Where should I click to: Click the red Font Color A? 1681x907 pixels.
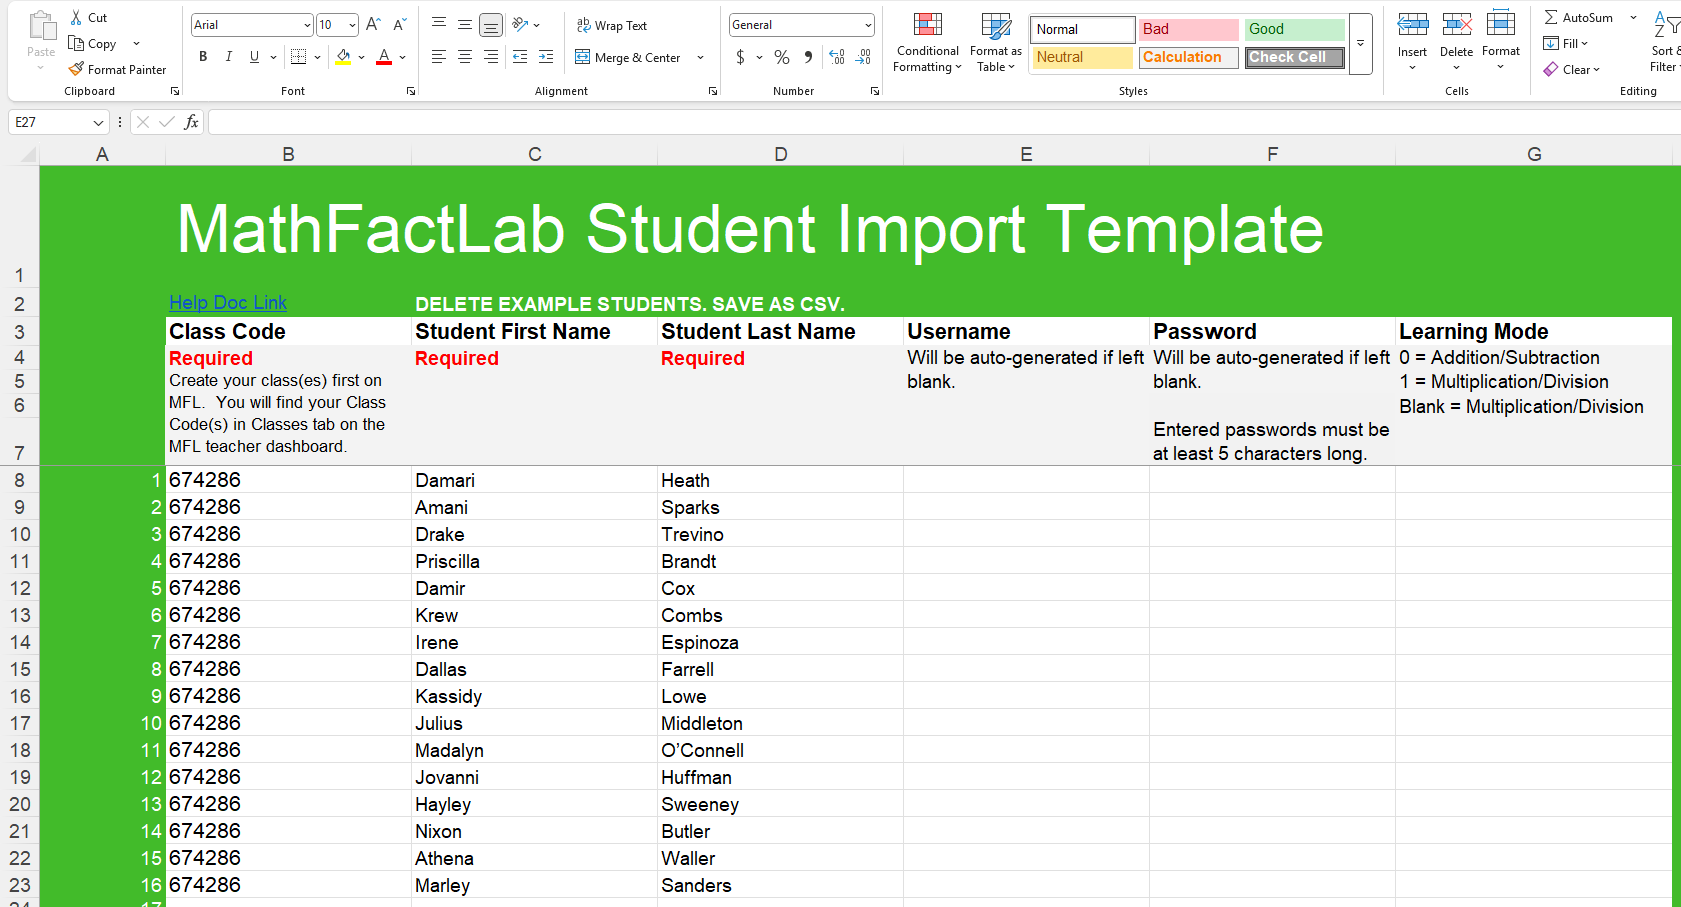(x=384, y=57)
